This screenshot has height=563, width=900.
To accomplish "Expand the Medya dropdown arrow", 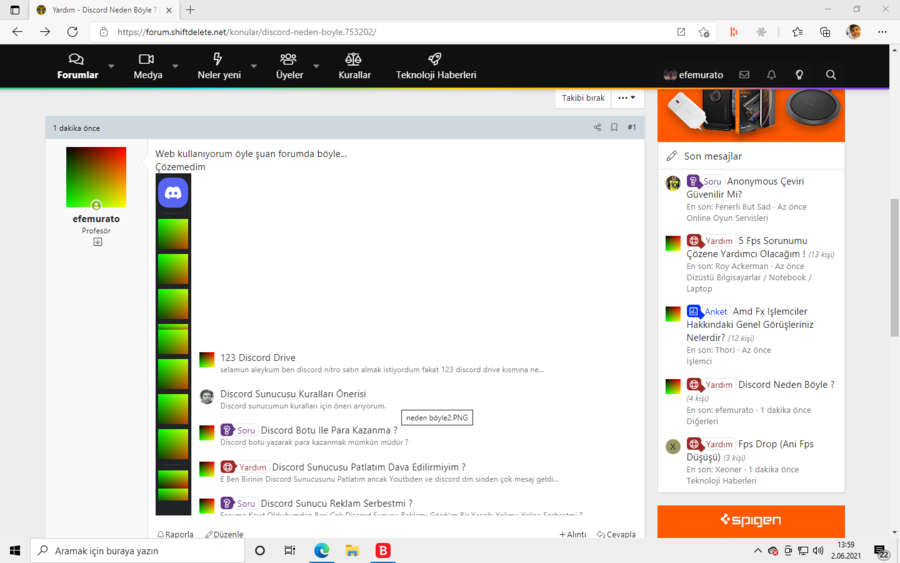I will coord(175,67).
